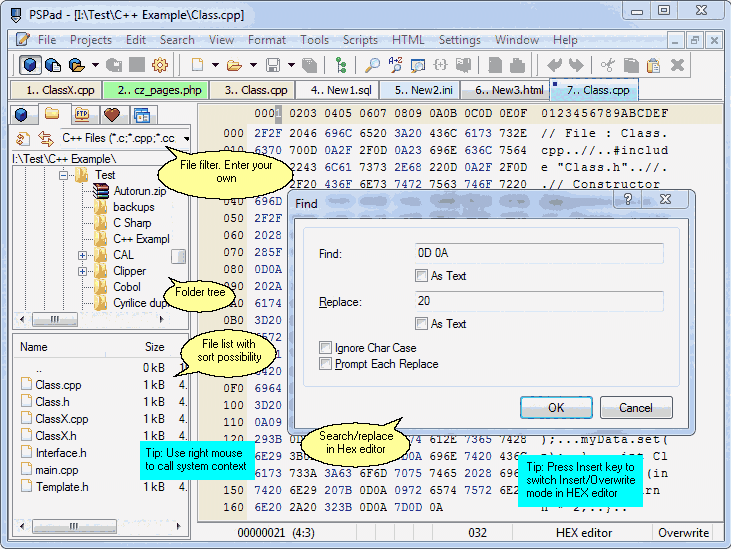Viewport: 731px width, 549px height.
Task: Open project settings gear icon
Action: pos(160,65)
